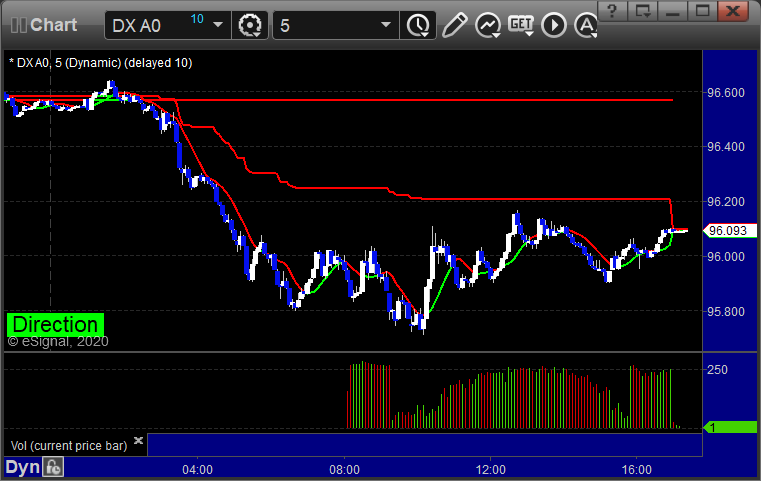Select the pencil drawing tools icon

pyautogui.click(x=455, y=25)
